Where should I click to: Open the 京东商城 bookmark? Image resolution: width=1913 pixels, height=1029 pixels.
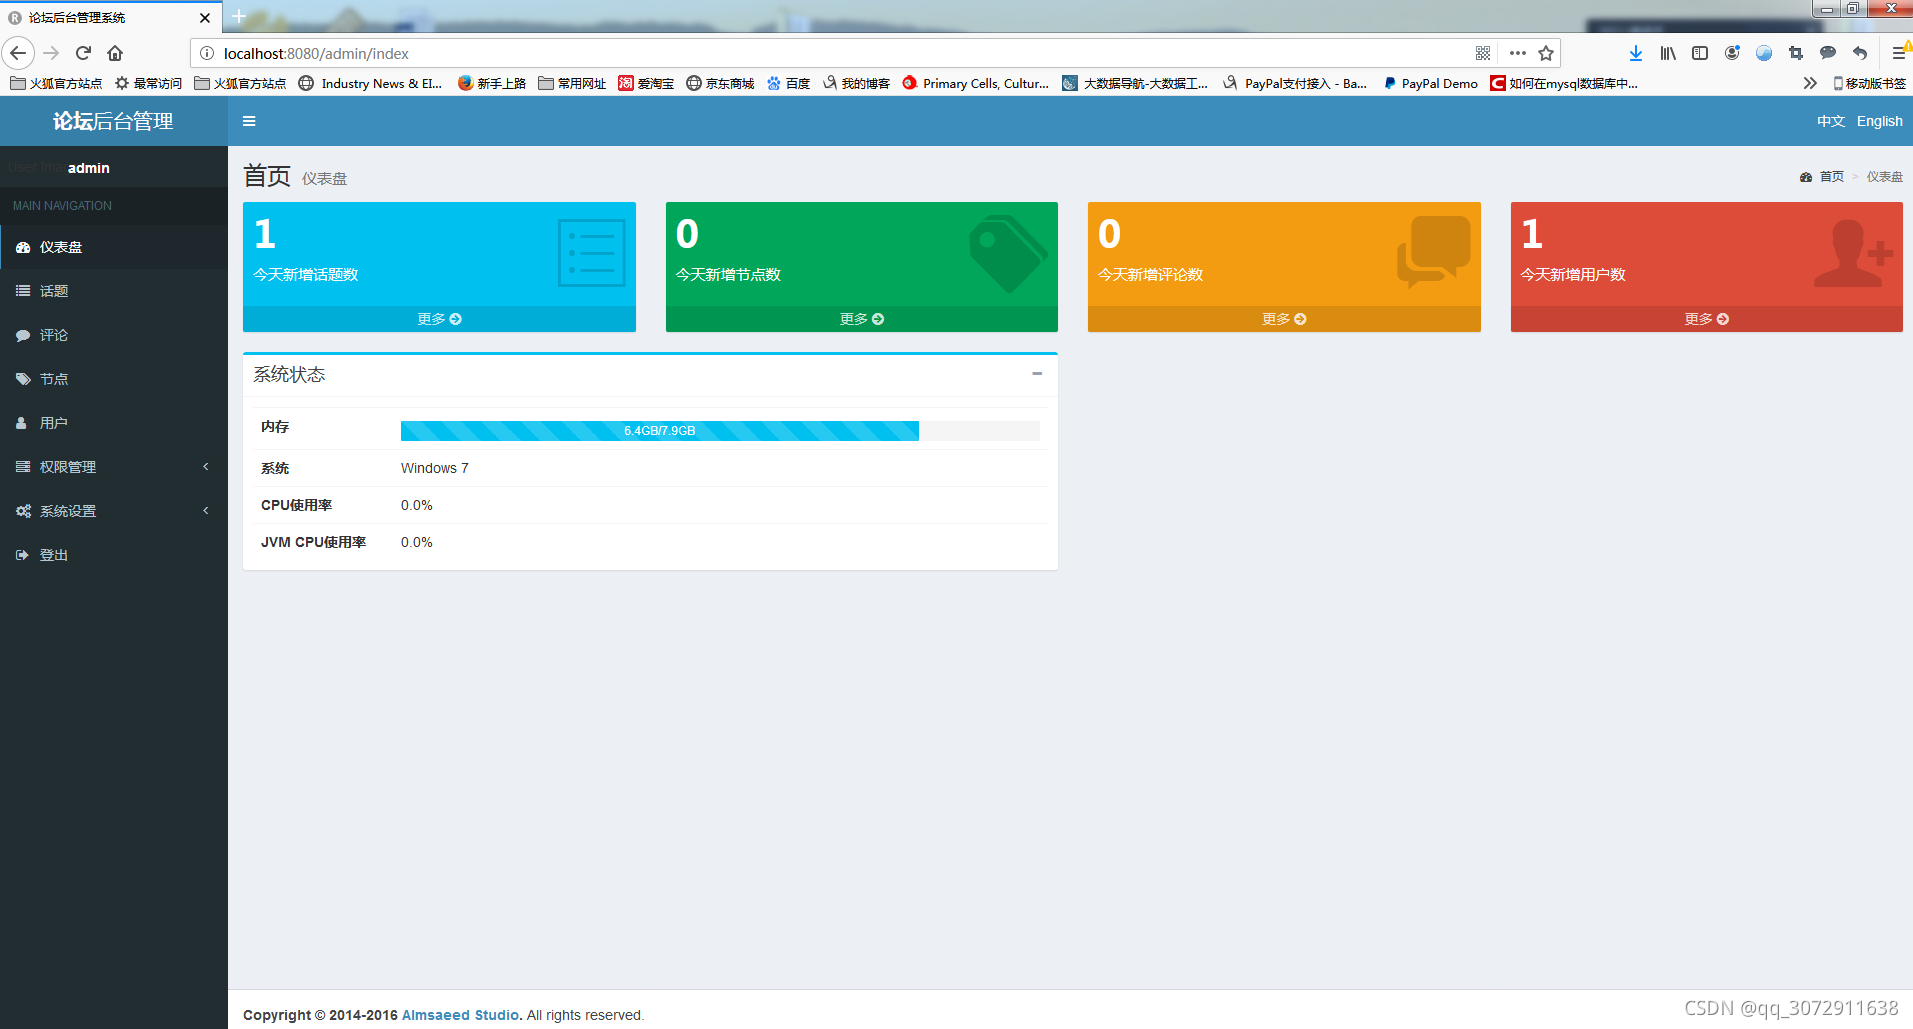pyautogui.click(x=720, y=83)
